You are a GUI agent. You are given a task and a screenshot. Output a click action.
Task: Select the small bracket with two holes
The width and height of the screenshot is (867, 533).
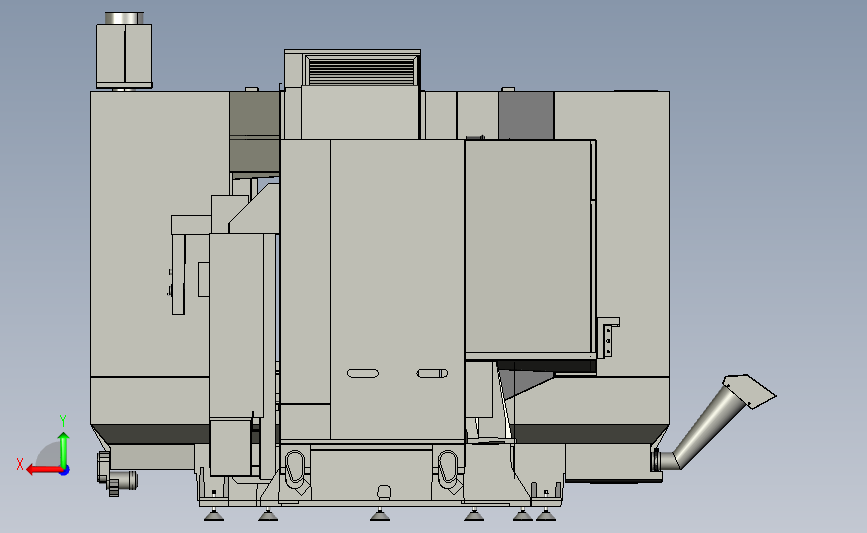click(608, 337)
